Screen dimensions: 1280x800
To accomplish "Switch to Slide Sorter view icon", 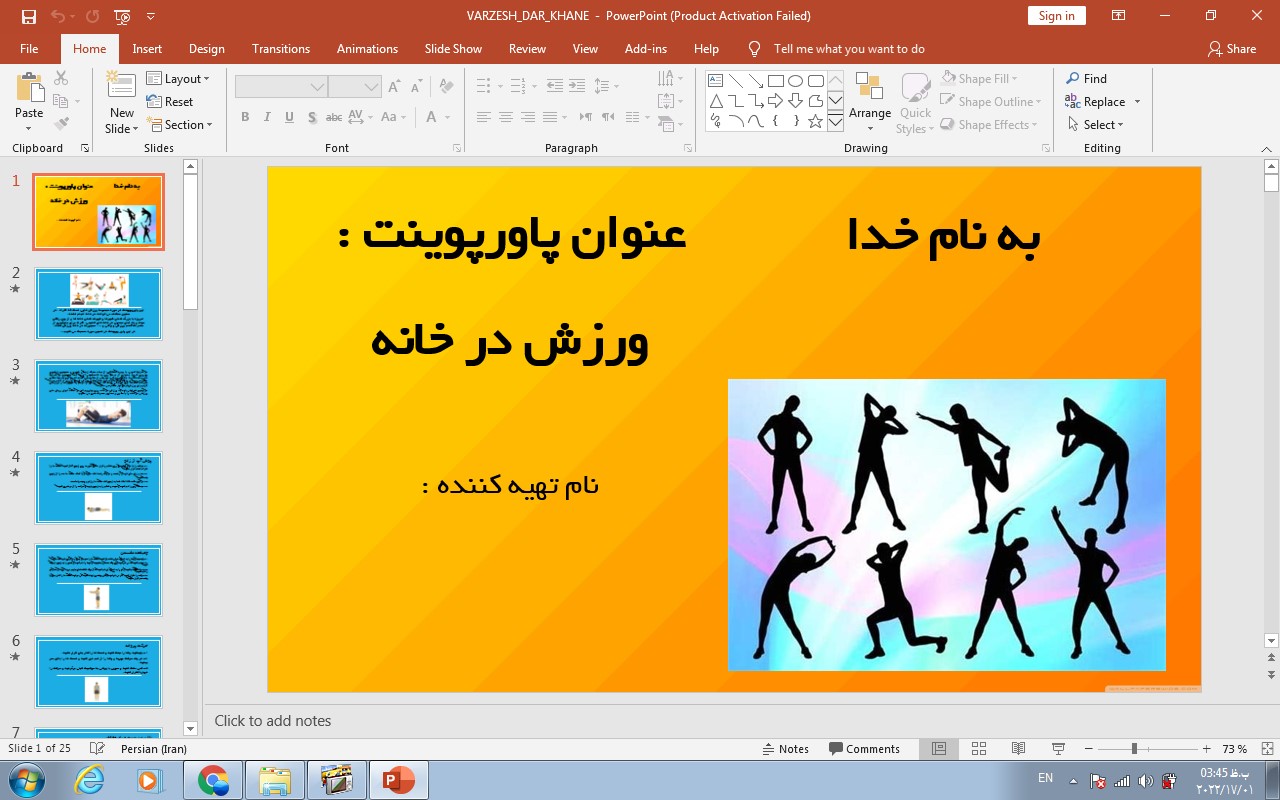I will click(x=979, y=749).
